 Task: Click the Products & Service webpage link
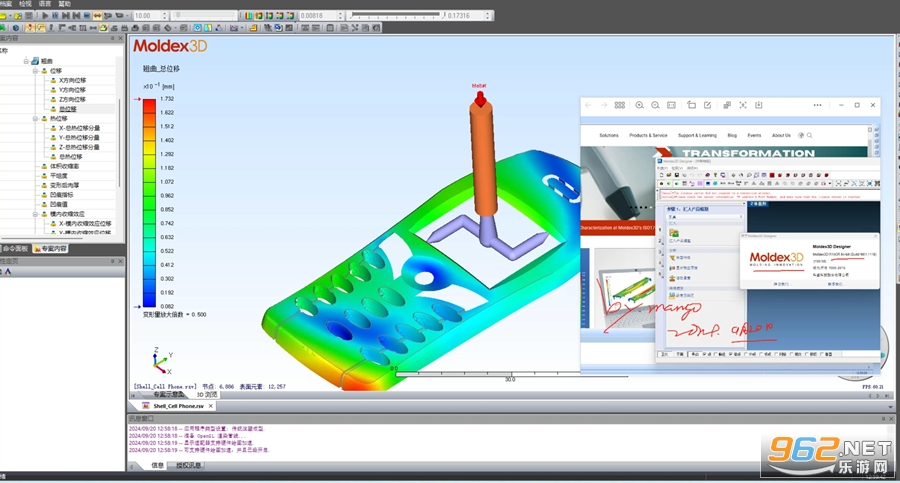tap(648, 136)
